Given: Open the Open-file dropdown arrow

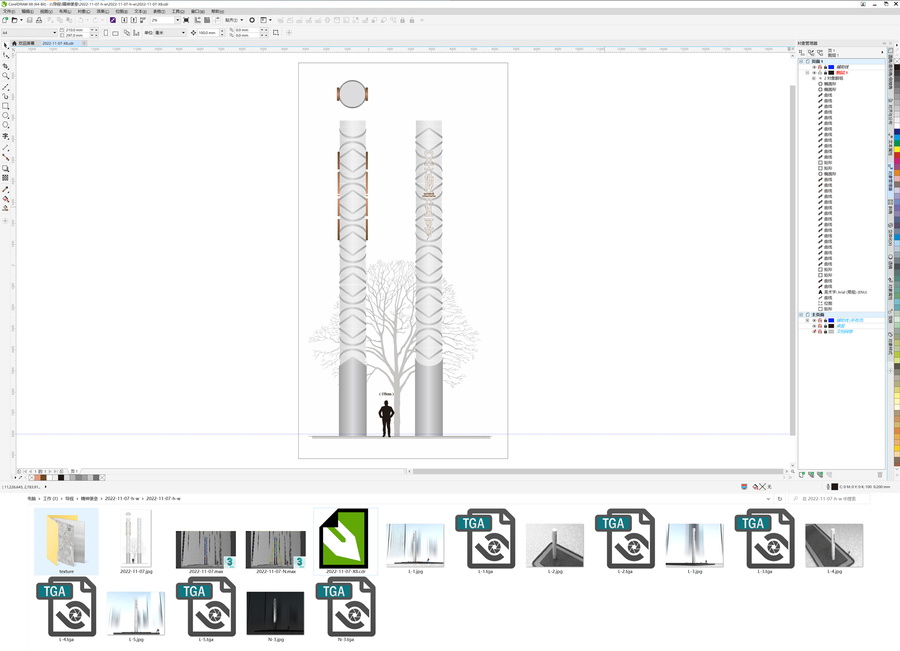Looking at the screenshot, I should (x=21, y=20).
